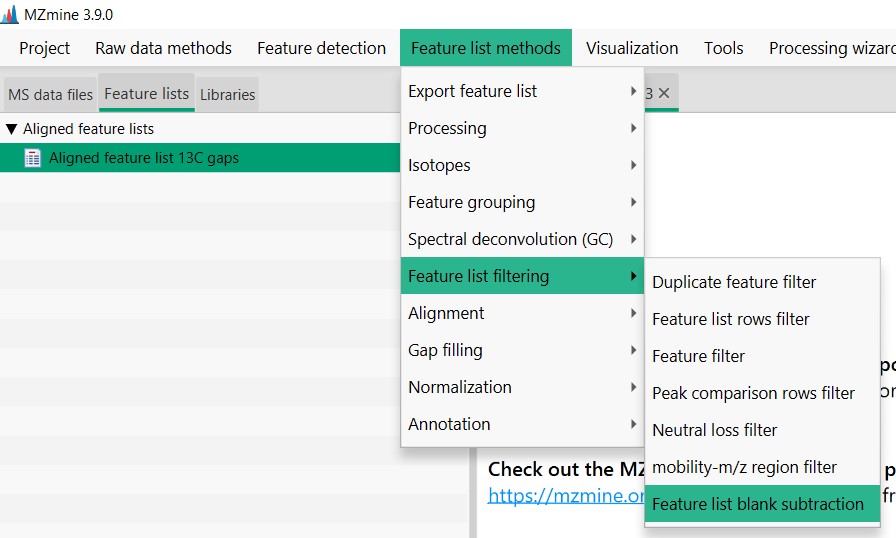Collapse the Aligned feature lists group

12,129
